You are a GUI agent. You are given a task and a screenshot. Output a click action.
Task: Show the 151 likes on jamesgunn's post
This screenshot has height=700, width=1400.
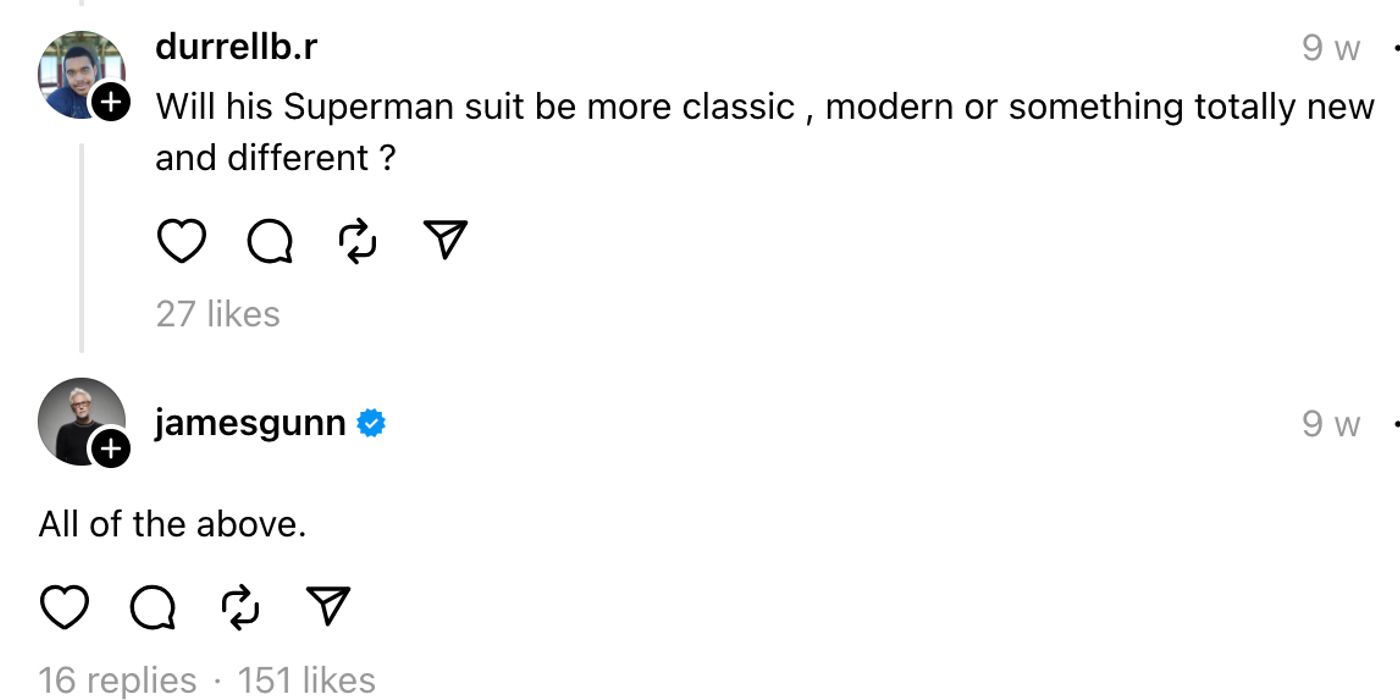306,681
